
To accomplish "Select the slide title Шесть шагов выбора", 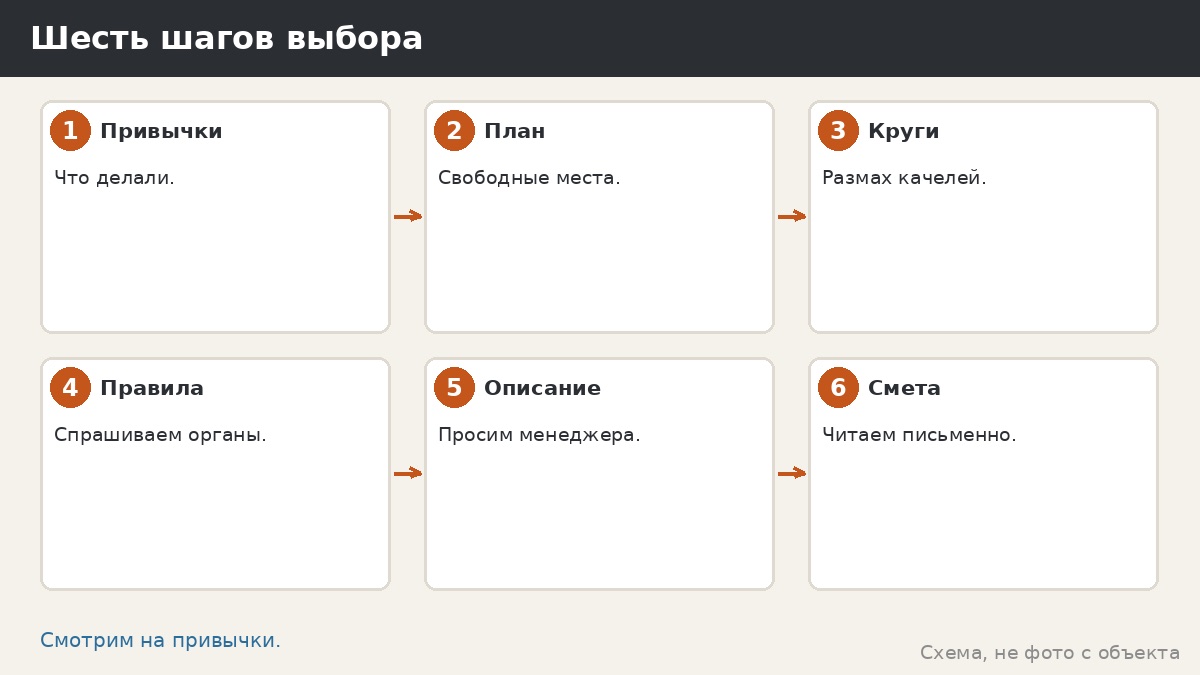I will point(227,39).
